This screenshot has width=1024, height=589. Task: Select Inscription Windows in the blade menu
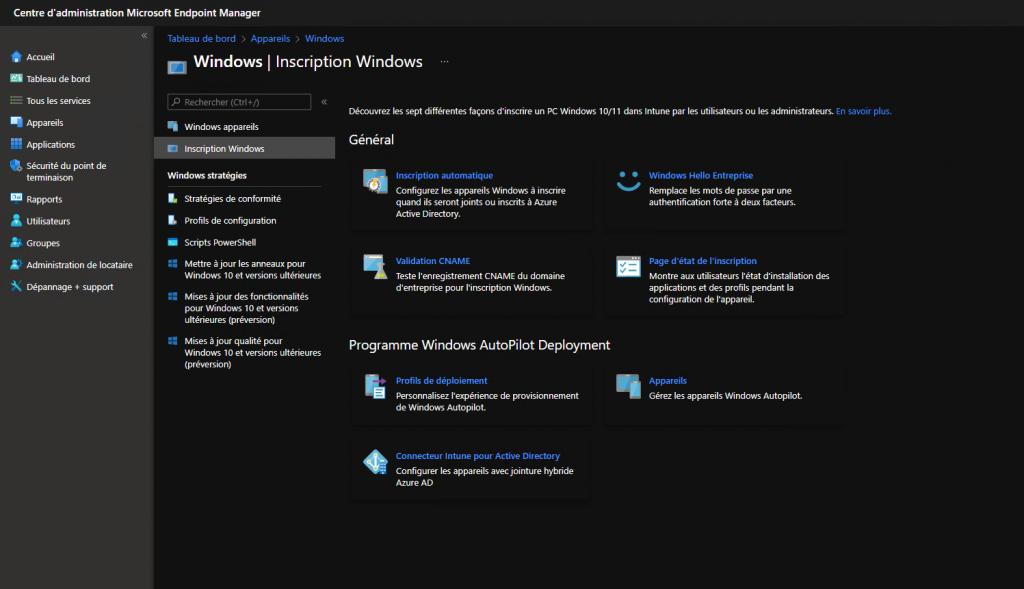tap(244, 148)
